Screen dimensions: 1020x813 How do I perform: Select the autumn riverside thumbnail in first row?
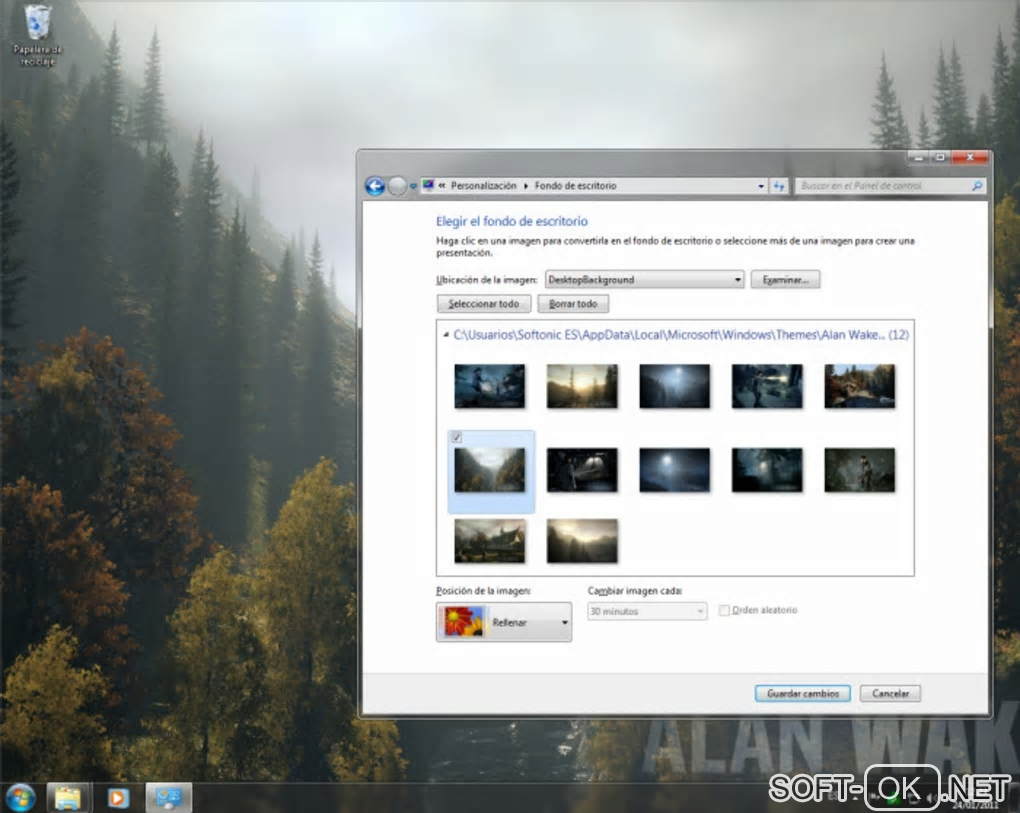coord(859,386)
